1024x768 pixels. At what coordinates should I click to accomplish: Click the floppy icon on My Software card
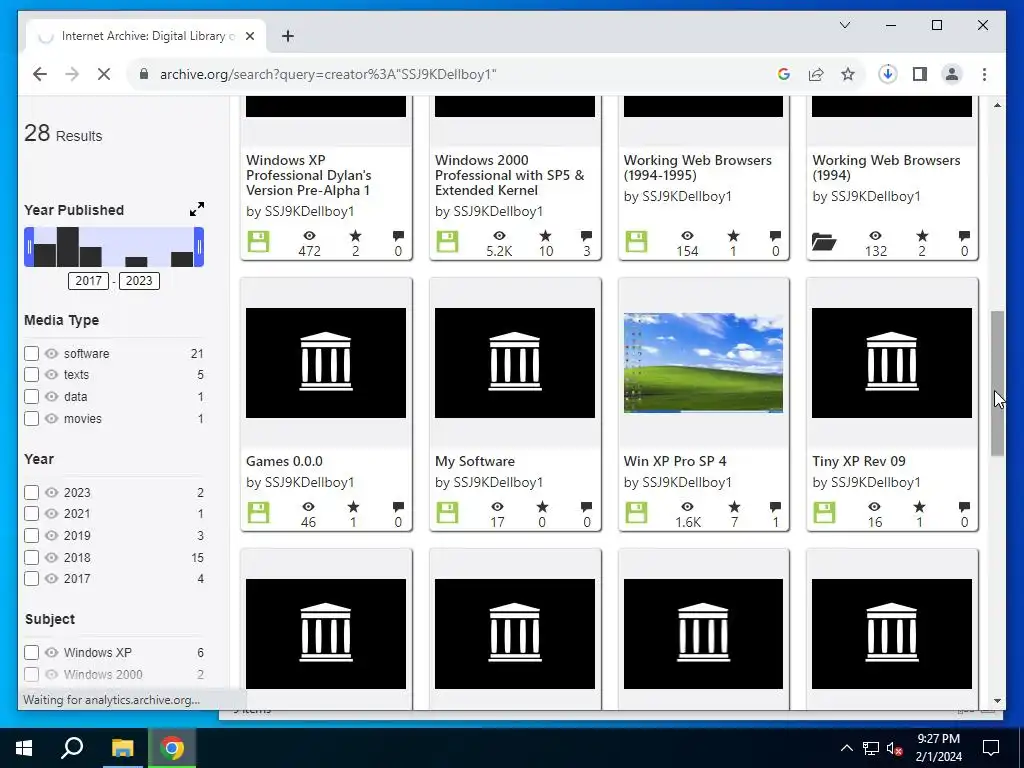point(447,512)
